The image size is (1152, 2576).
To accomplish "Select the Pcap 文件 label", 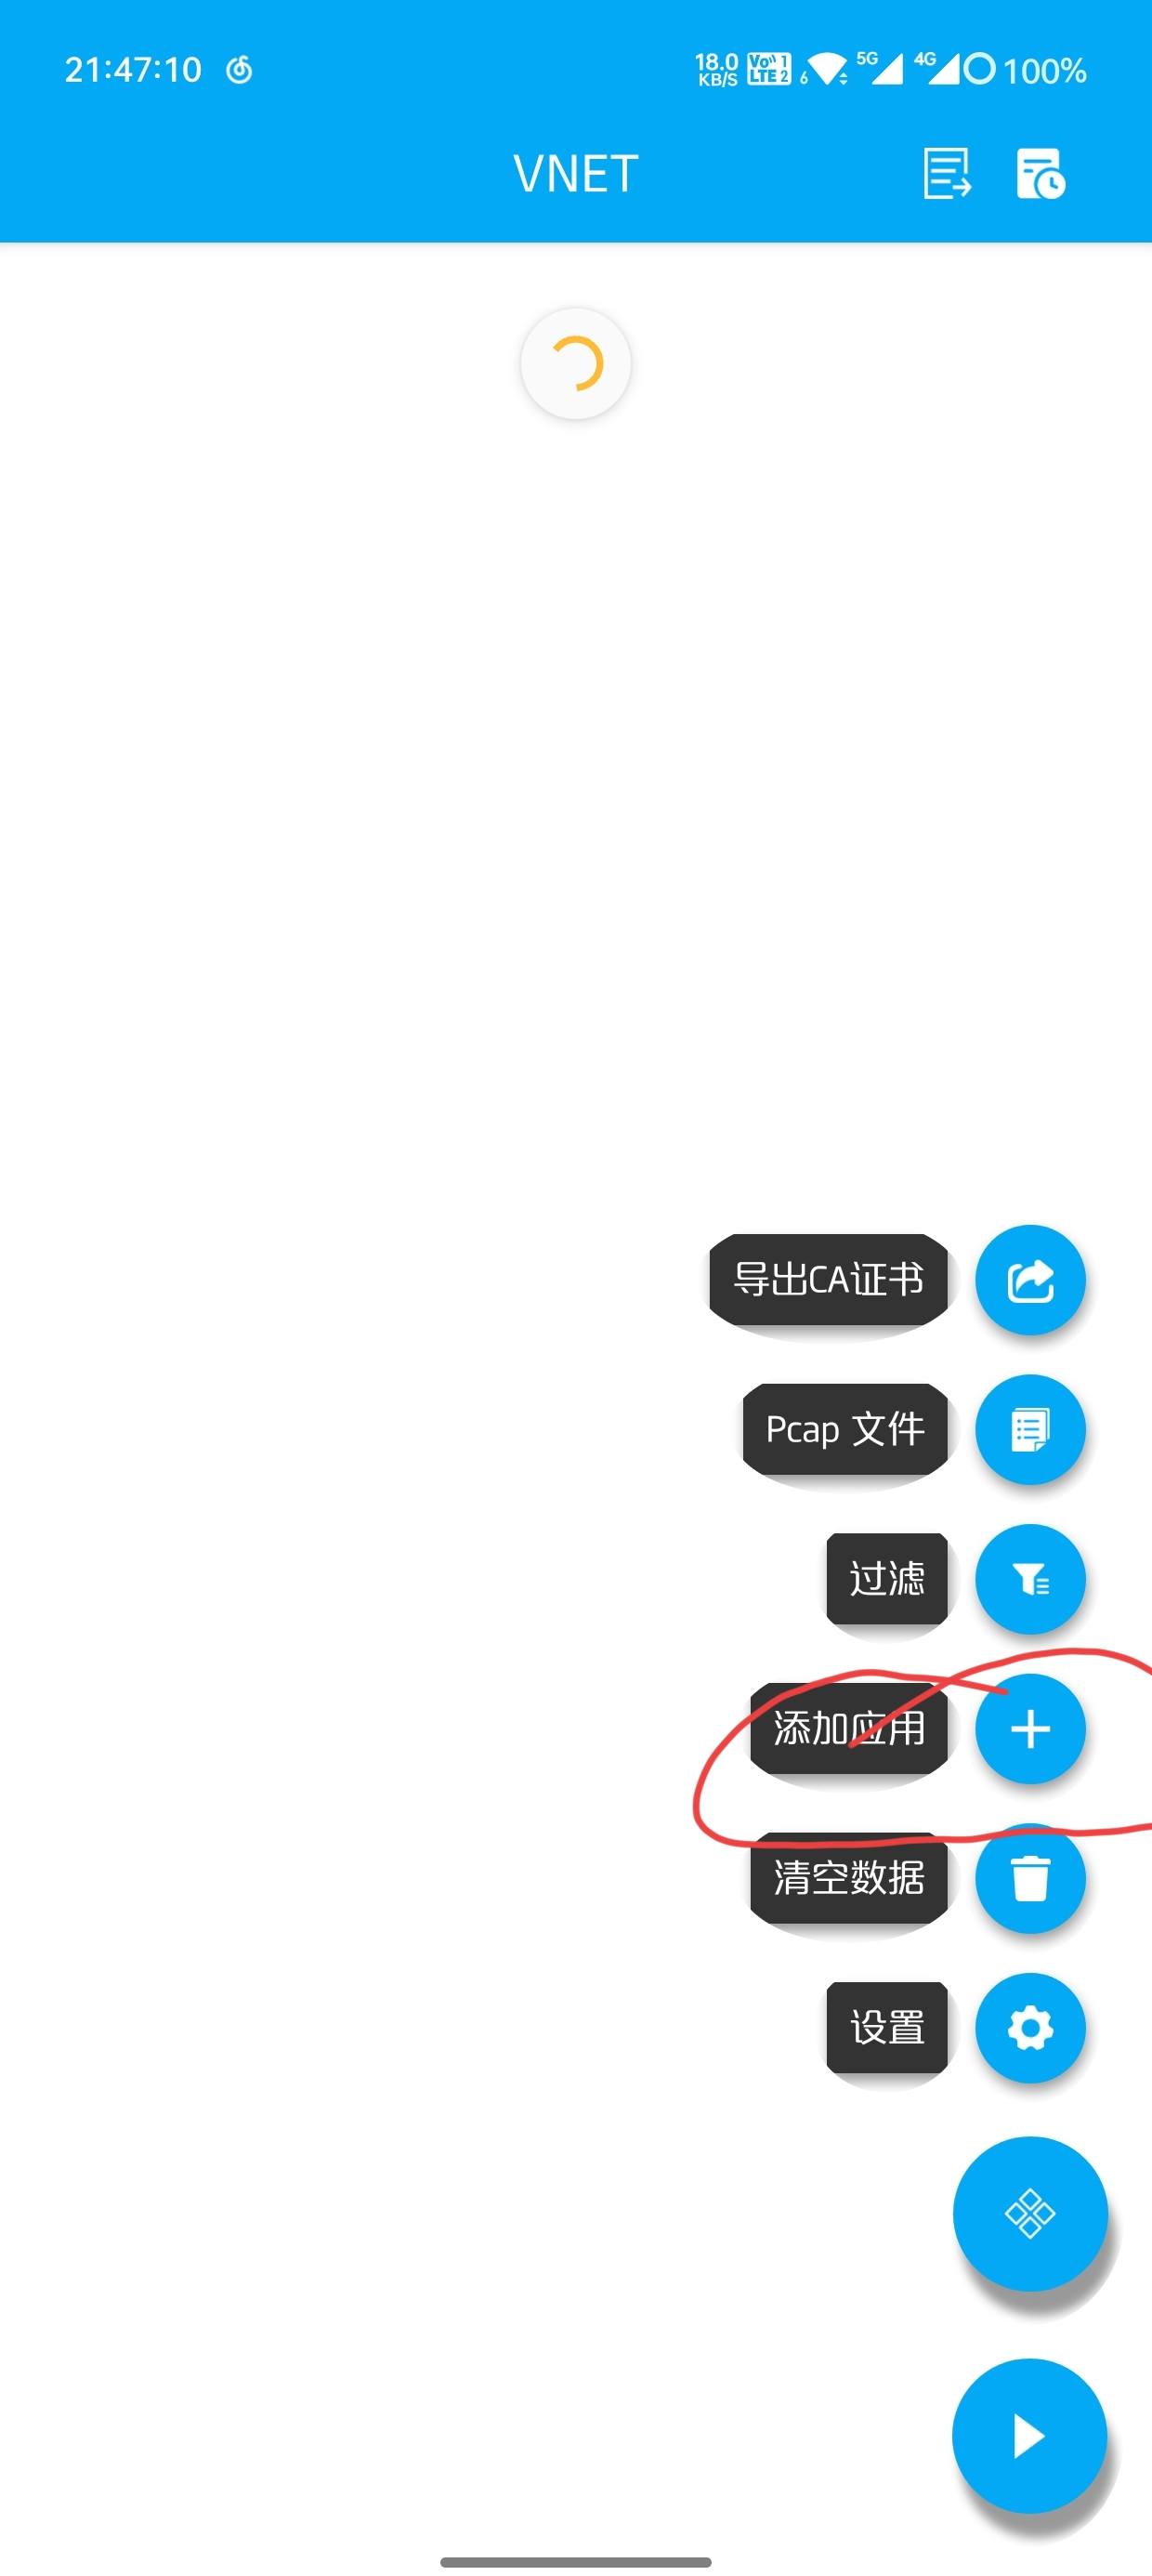I will tap(845, 1429).
